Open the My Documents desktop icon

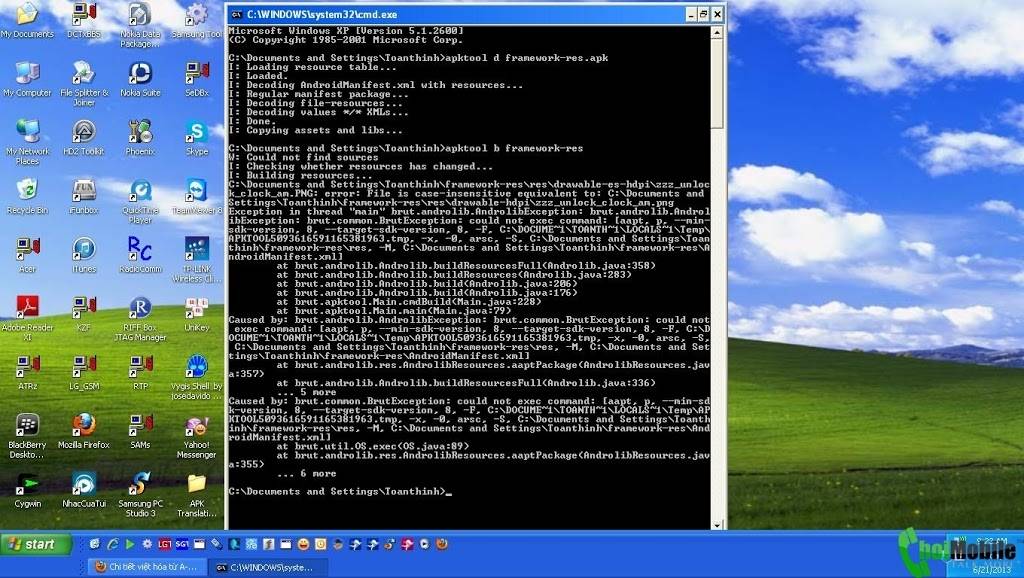click(x=27, y=20)
